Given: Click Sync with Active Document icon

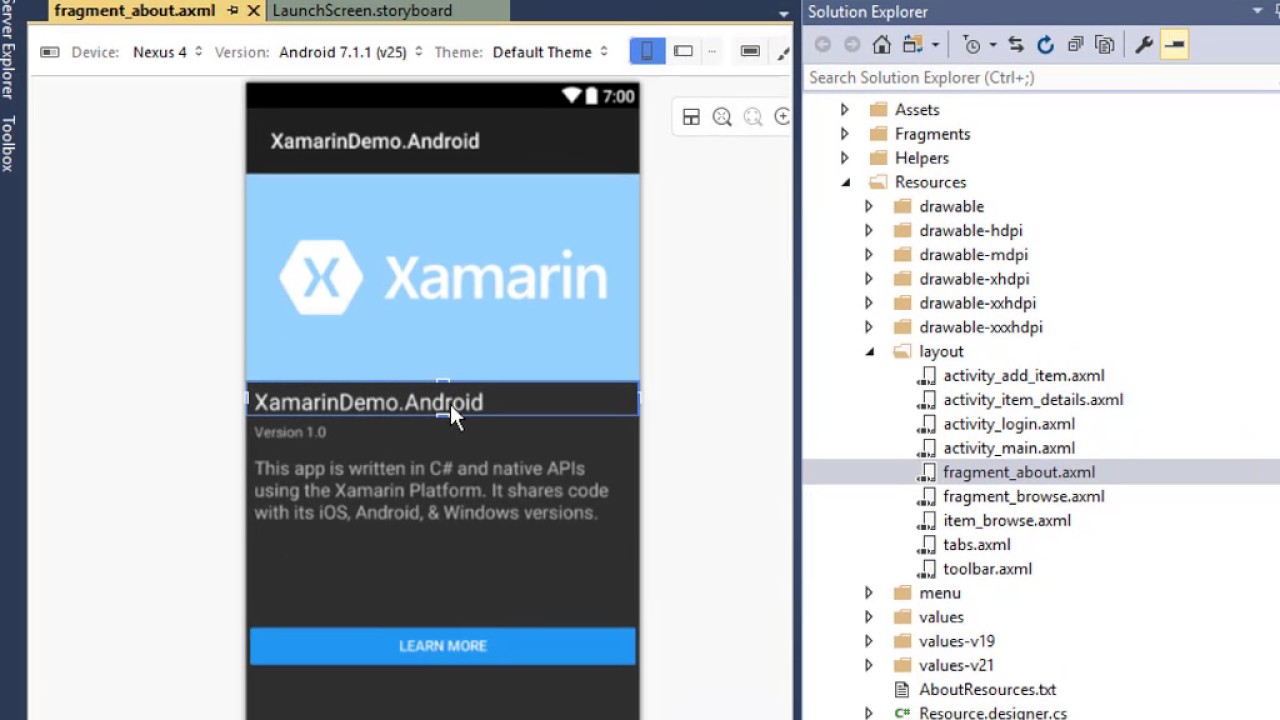Looking at the screenshot, I should point(1016,45).
